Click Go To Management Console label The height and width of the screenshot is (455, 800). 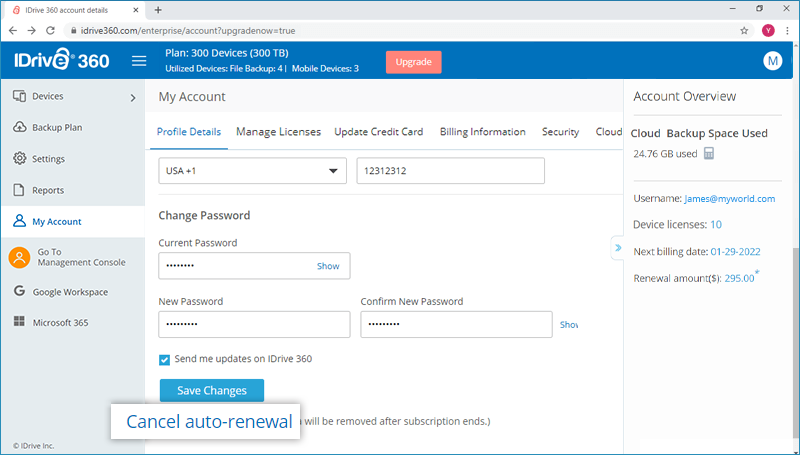pyautogui.click(x=81, y=257)
